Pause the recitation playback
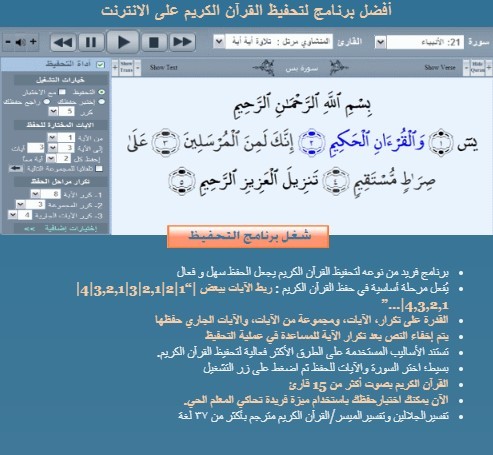This screenshot has width=493, height=455. tap(91, 42)
